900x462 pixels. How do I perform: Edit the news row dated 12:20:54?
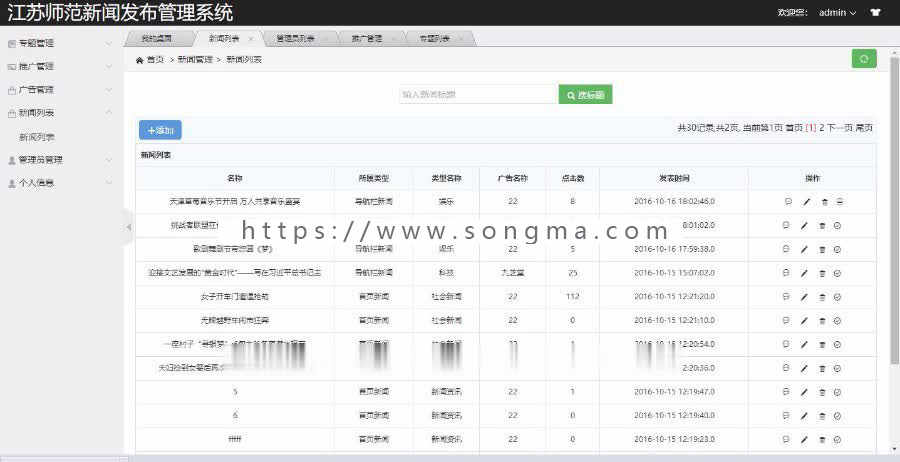[804, 344]
